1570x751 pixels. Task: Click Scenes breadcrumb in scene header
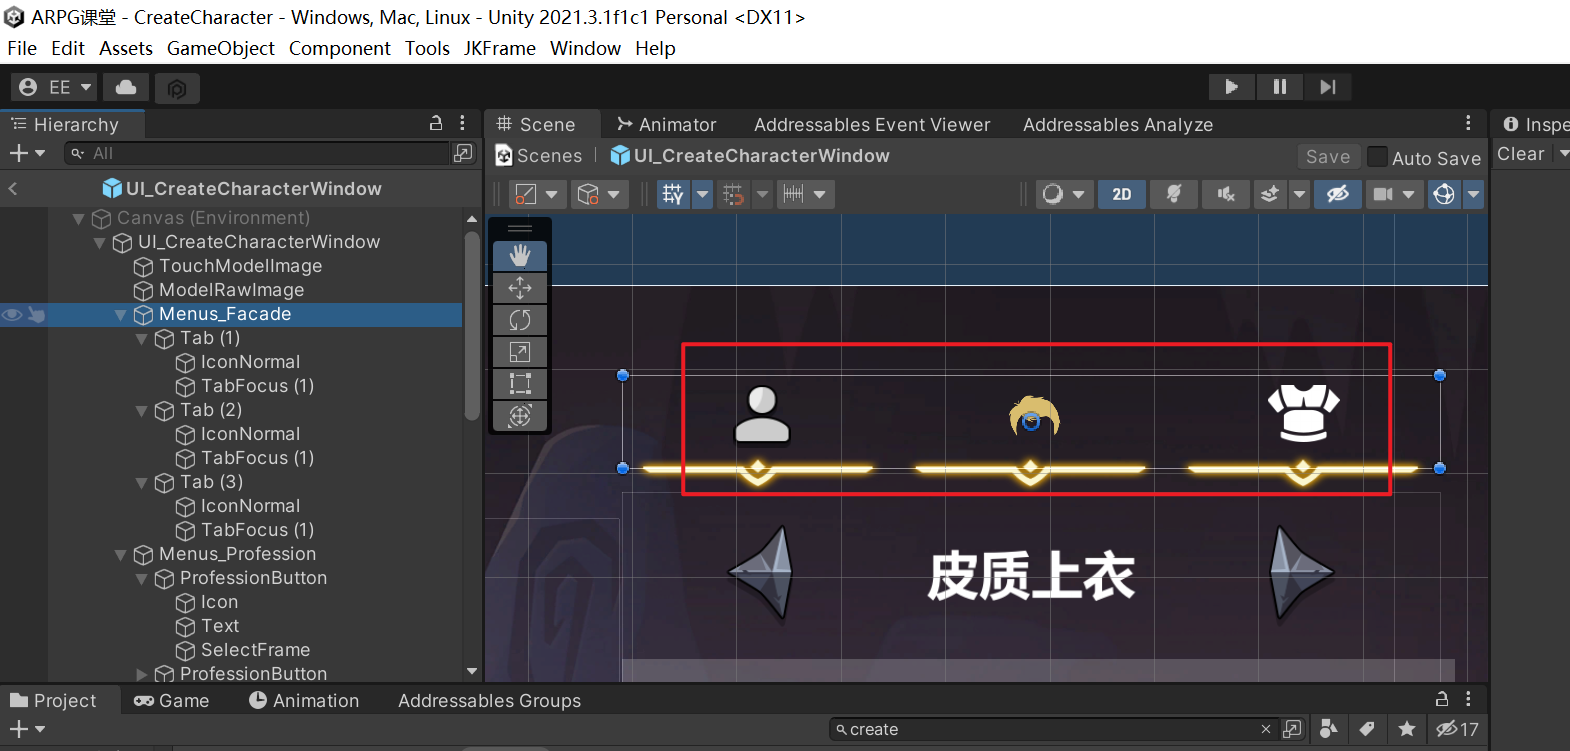[539, 156]
